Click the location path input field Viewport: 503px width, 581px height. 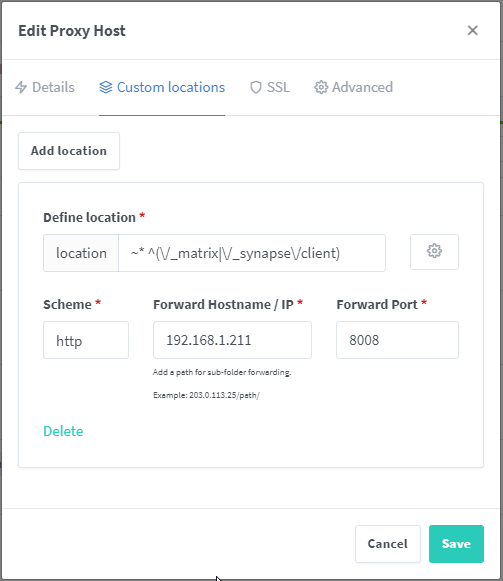coord(252,253)
